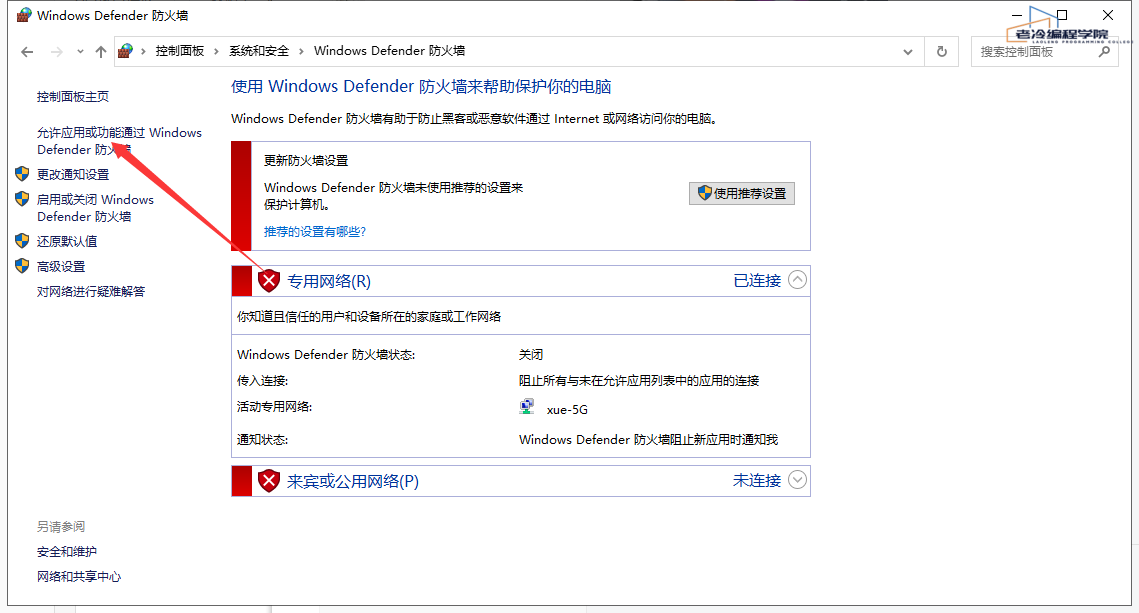Click shield icon beside 高级设置
Viewport: 1139px width, 613px height.
pos(22,266)
